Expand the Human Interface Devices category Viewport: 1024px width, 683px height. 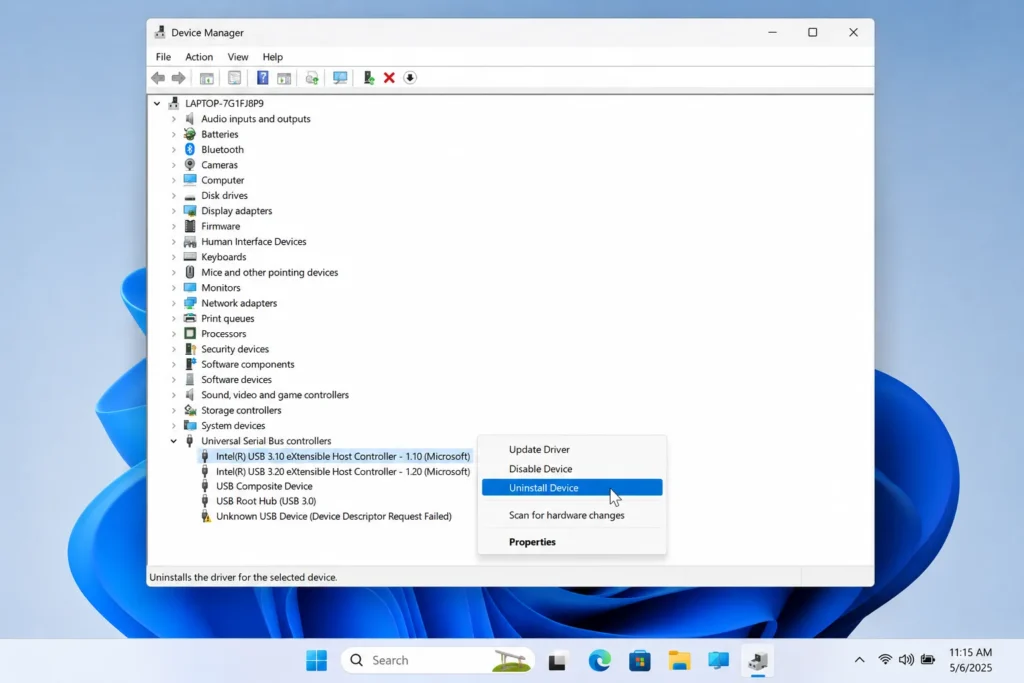(x=174, y=242)
